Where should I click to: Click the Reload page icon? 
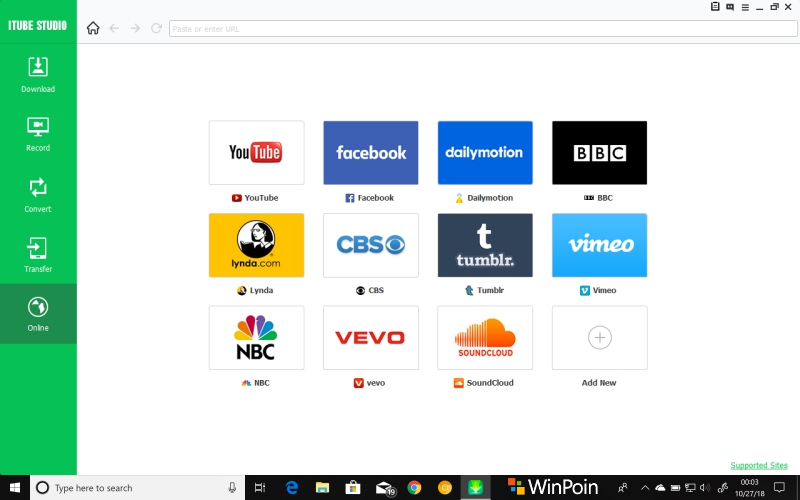[x=156, y=28]
